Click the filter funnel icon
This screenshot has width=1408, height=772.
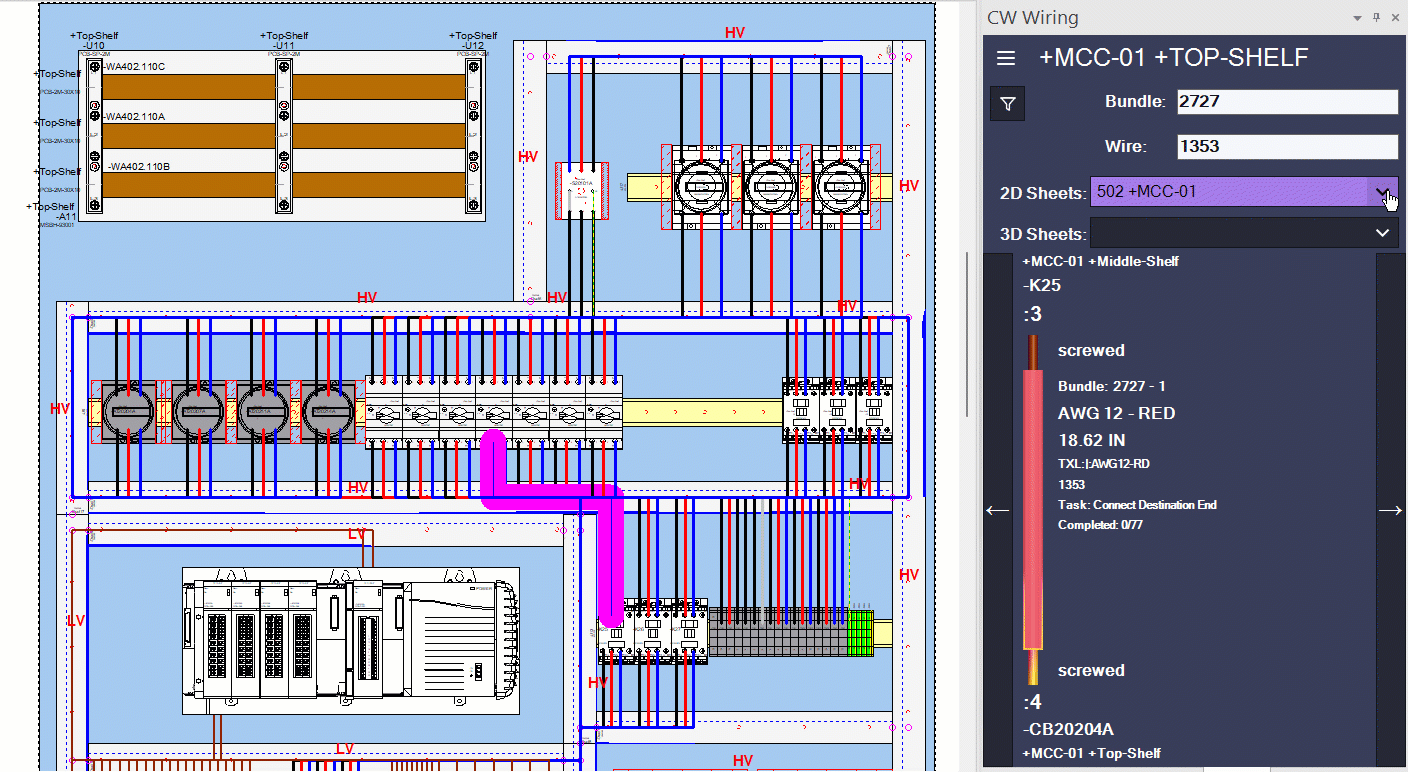point(1007,103)
